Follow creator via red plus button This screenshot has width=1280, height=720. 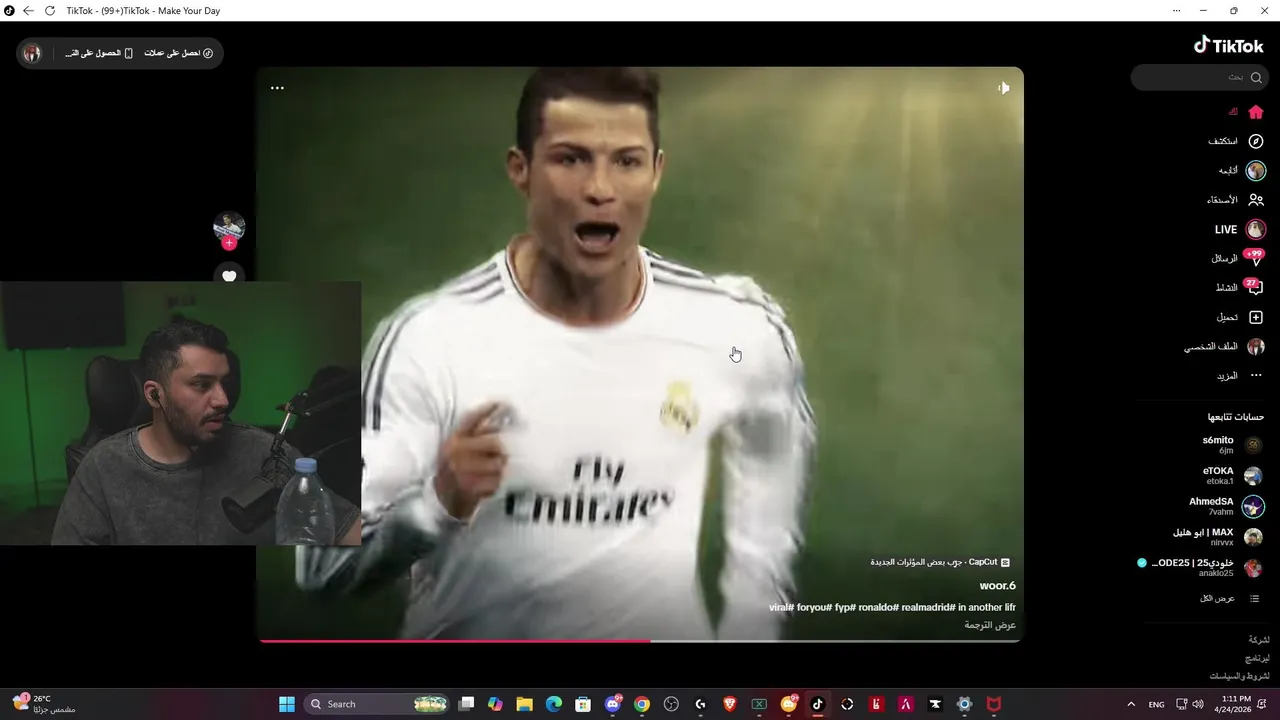tap(229, 243)
